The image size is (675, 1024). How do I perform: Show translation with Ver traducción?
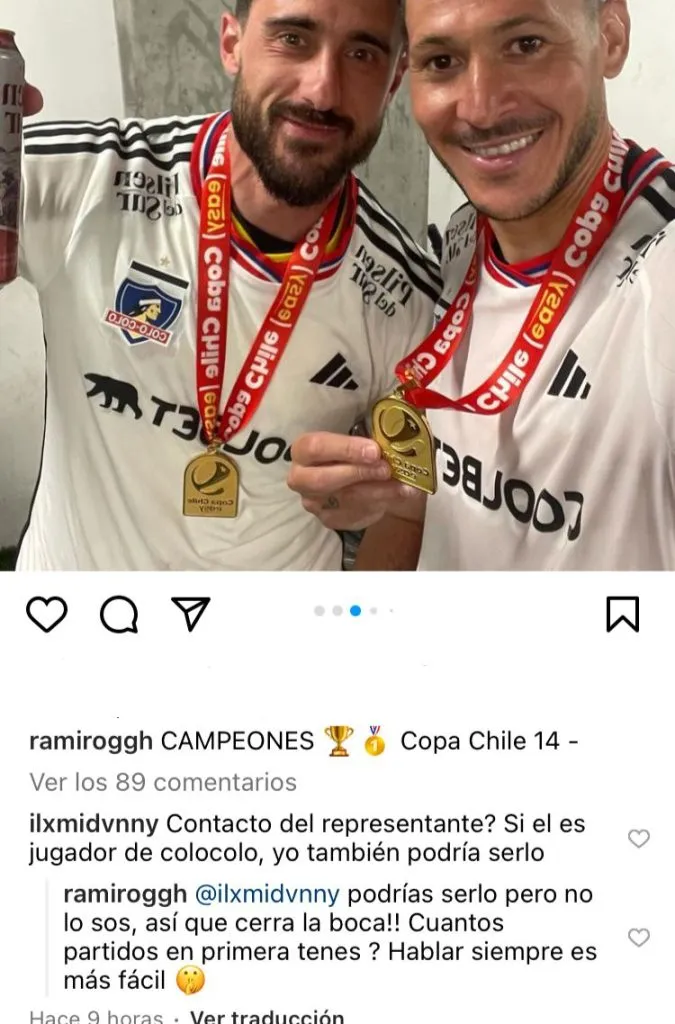tap(266, 1016)
